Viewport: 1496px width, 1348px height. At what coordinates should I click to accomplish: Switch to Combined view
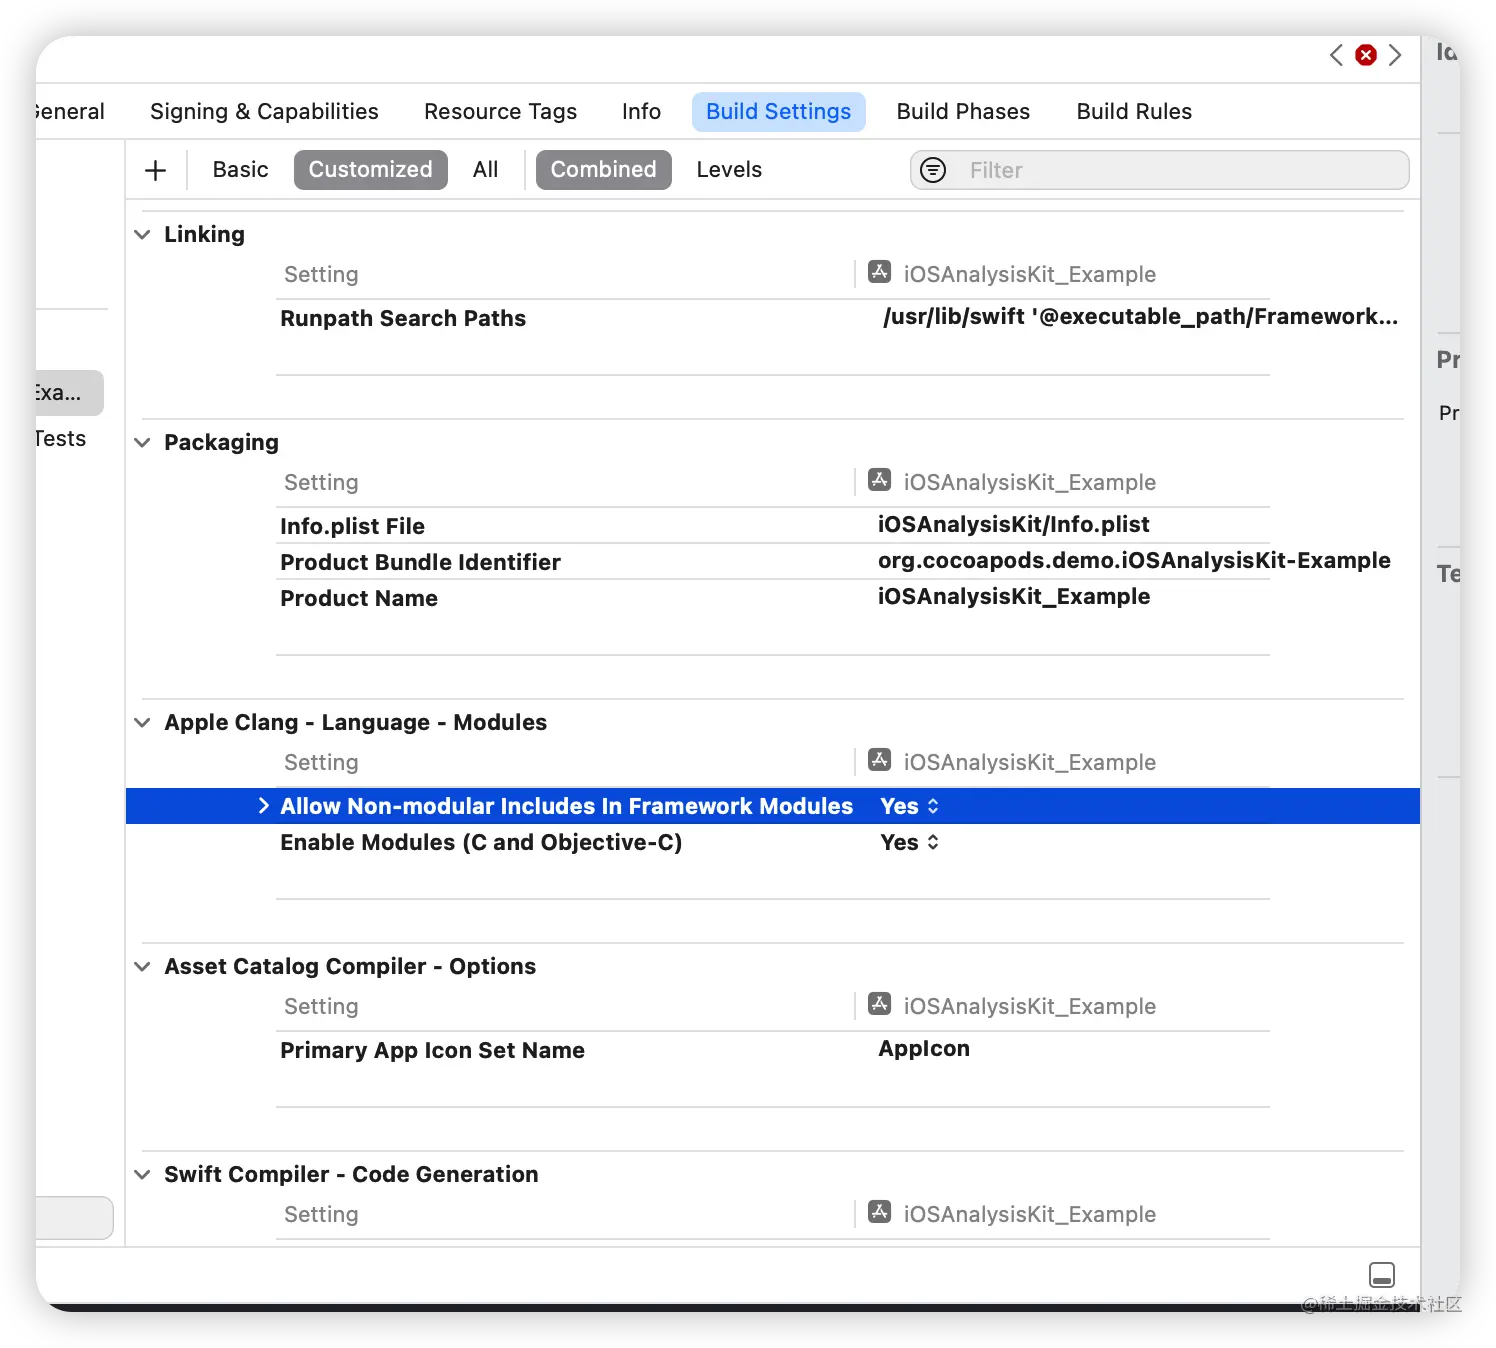point(603,170)
